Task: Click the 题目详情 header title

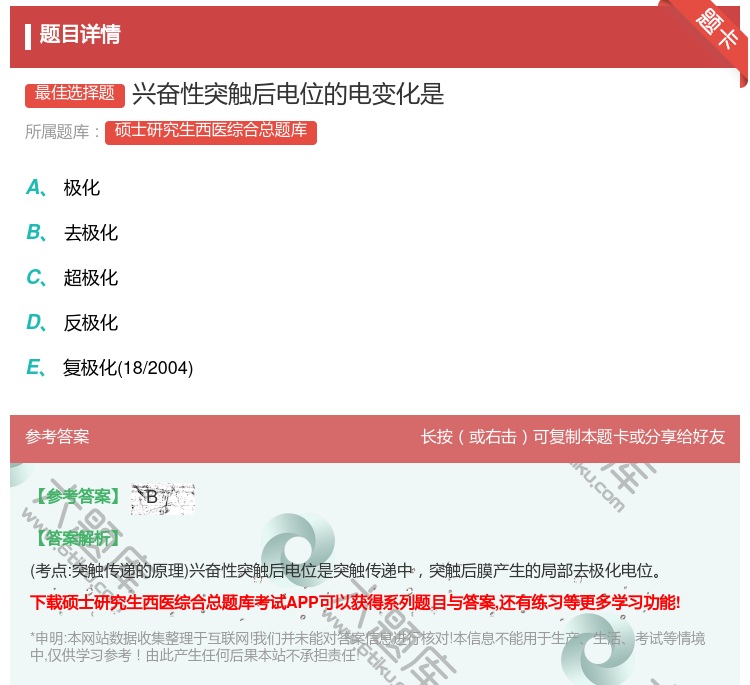Action: 80,34
